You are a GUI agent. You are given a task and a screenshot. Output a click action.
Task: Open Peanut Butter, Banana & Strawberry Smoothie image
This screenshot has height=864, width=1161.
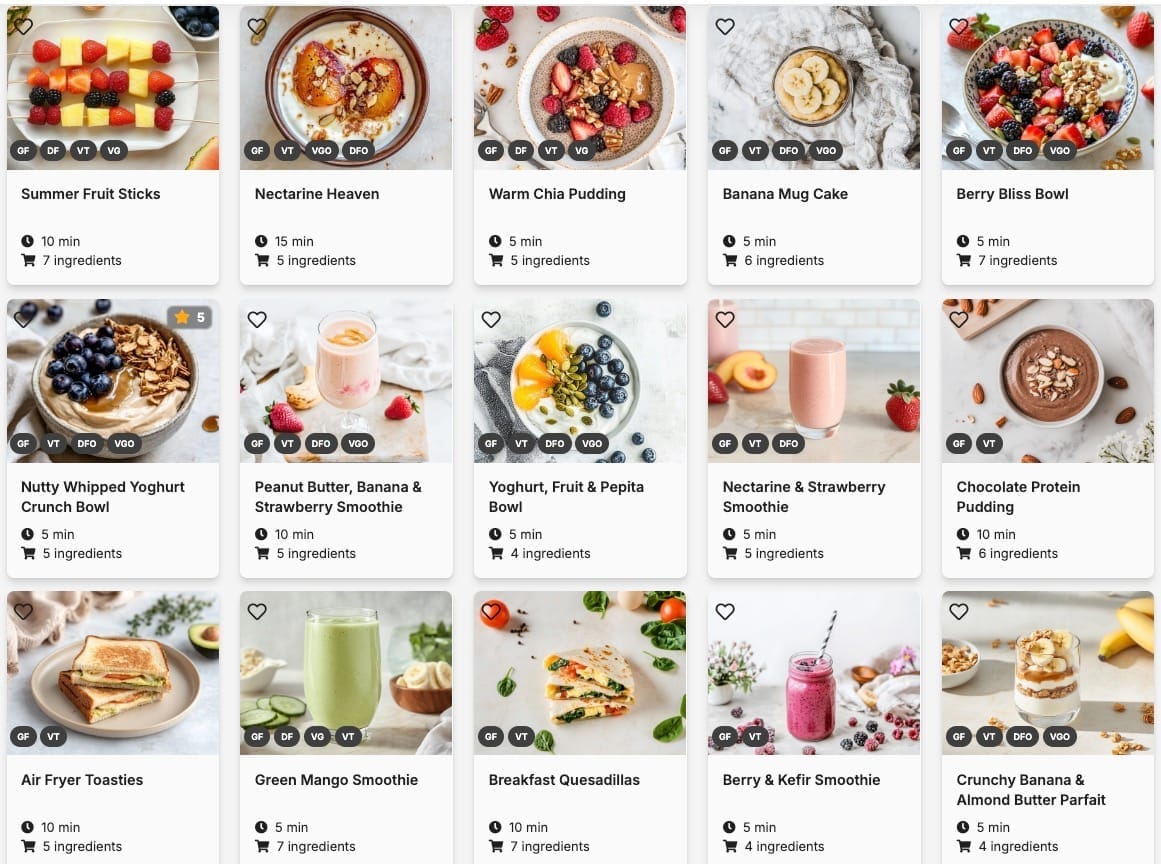click(x=346, y=381)
